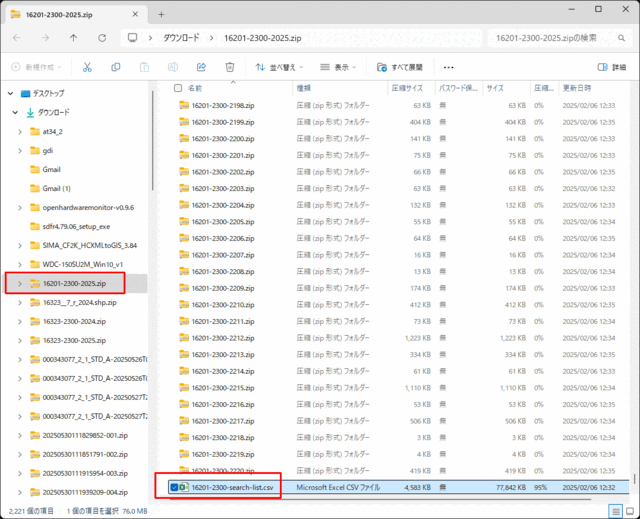Open the View (表示) dropdown
The width and height of the screenshot is (640, 519).
(x=342, y=67)
